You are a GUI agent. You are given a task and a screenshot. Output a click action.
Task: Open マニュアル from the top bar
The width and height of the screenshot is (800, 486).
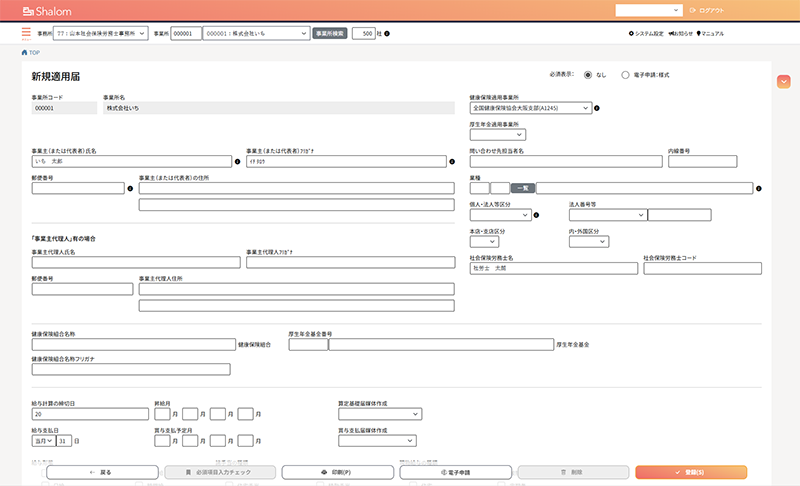[710, 33]
